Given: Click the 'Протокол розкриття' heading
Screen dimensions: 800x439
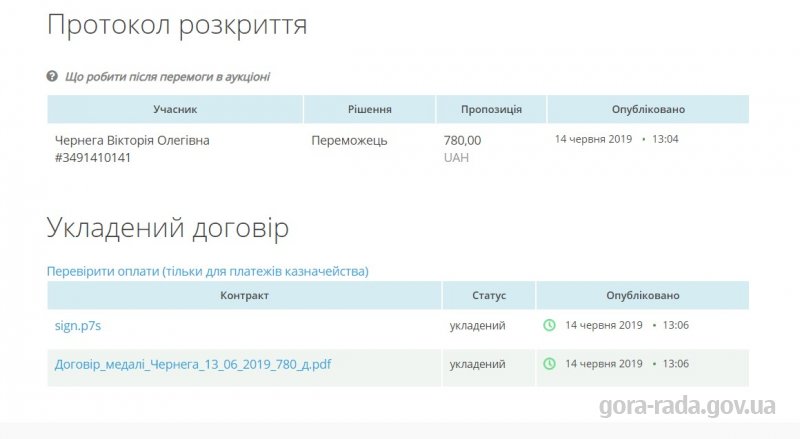Looking at the screenshot, I should [177, 25].
